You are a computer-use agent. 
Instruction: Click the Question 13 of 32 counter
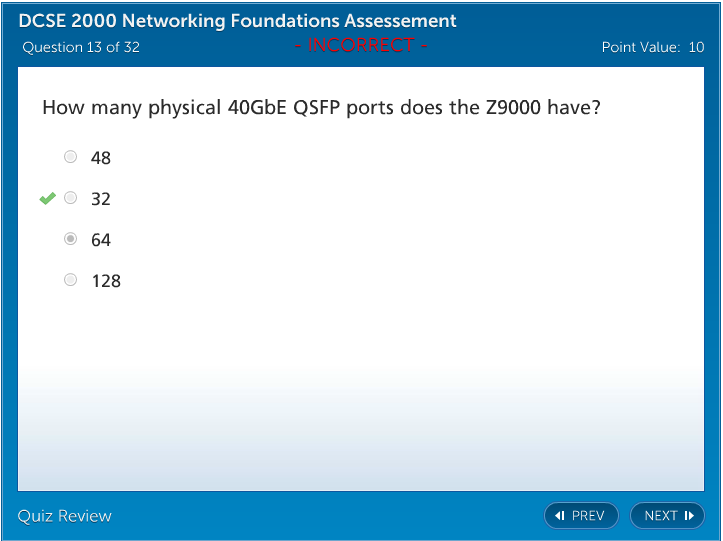81,47
